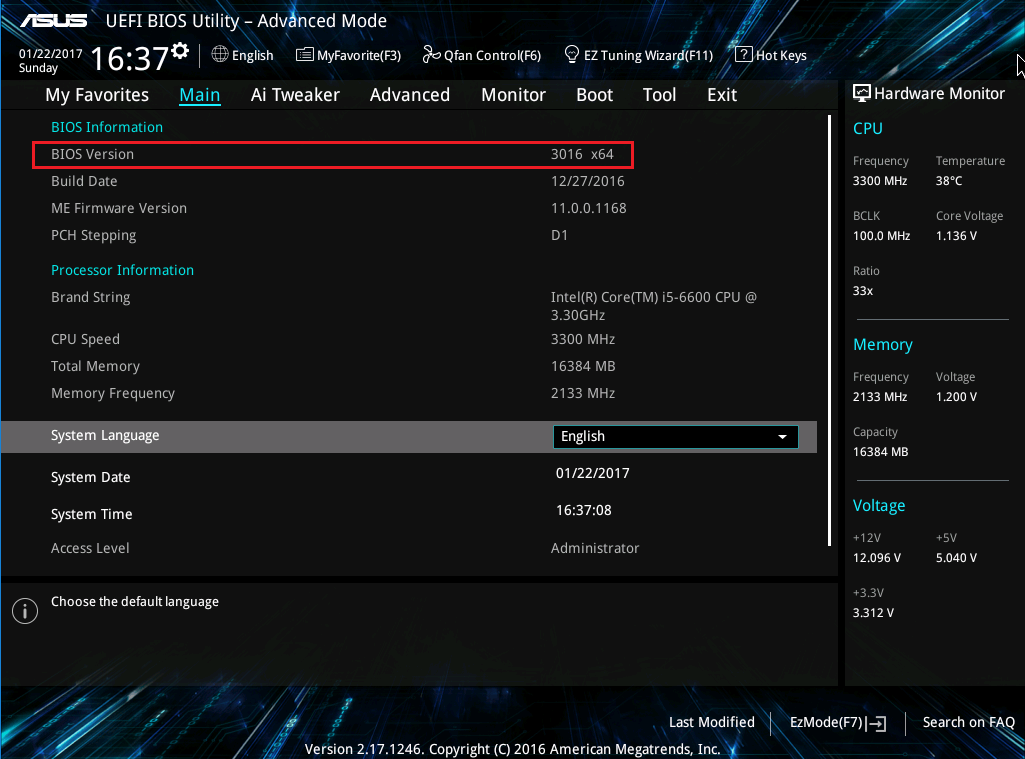Click the Processor Information heading
The image size is (1025, 759).
[122, 270]
